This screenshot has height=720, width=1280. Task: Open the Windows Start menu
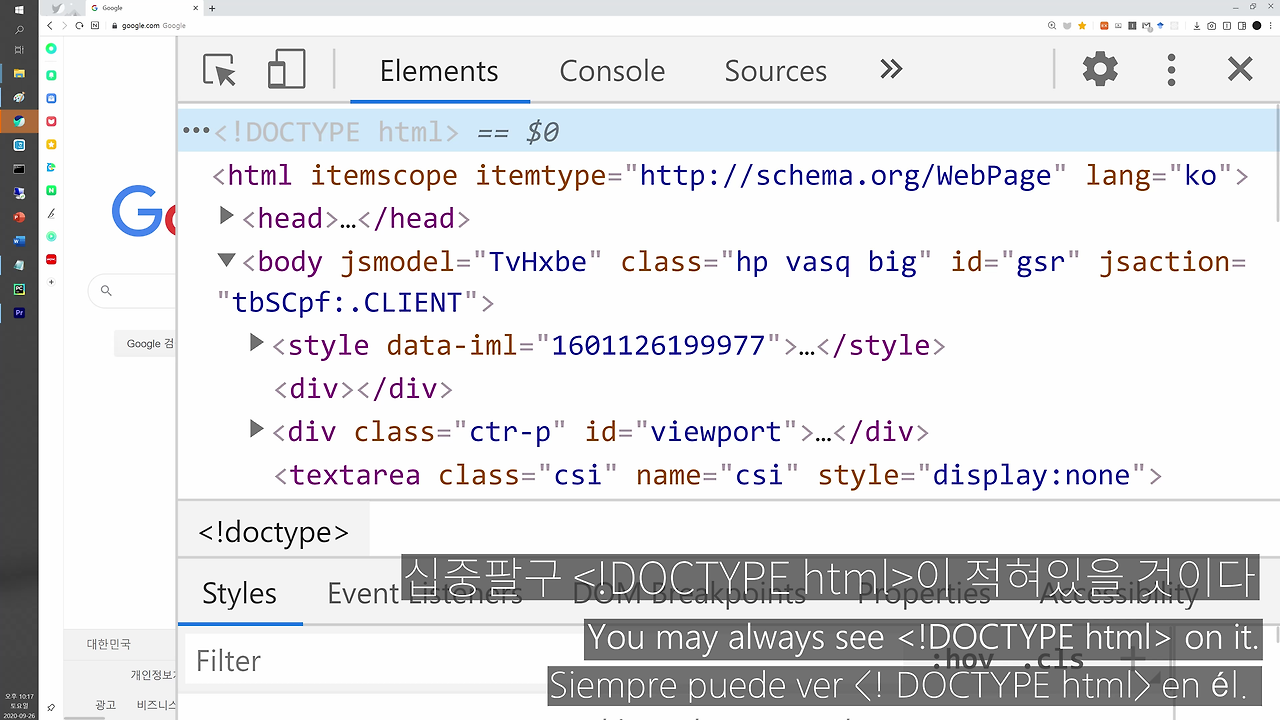click(19, 8)
